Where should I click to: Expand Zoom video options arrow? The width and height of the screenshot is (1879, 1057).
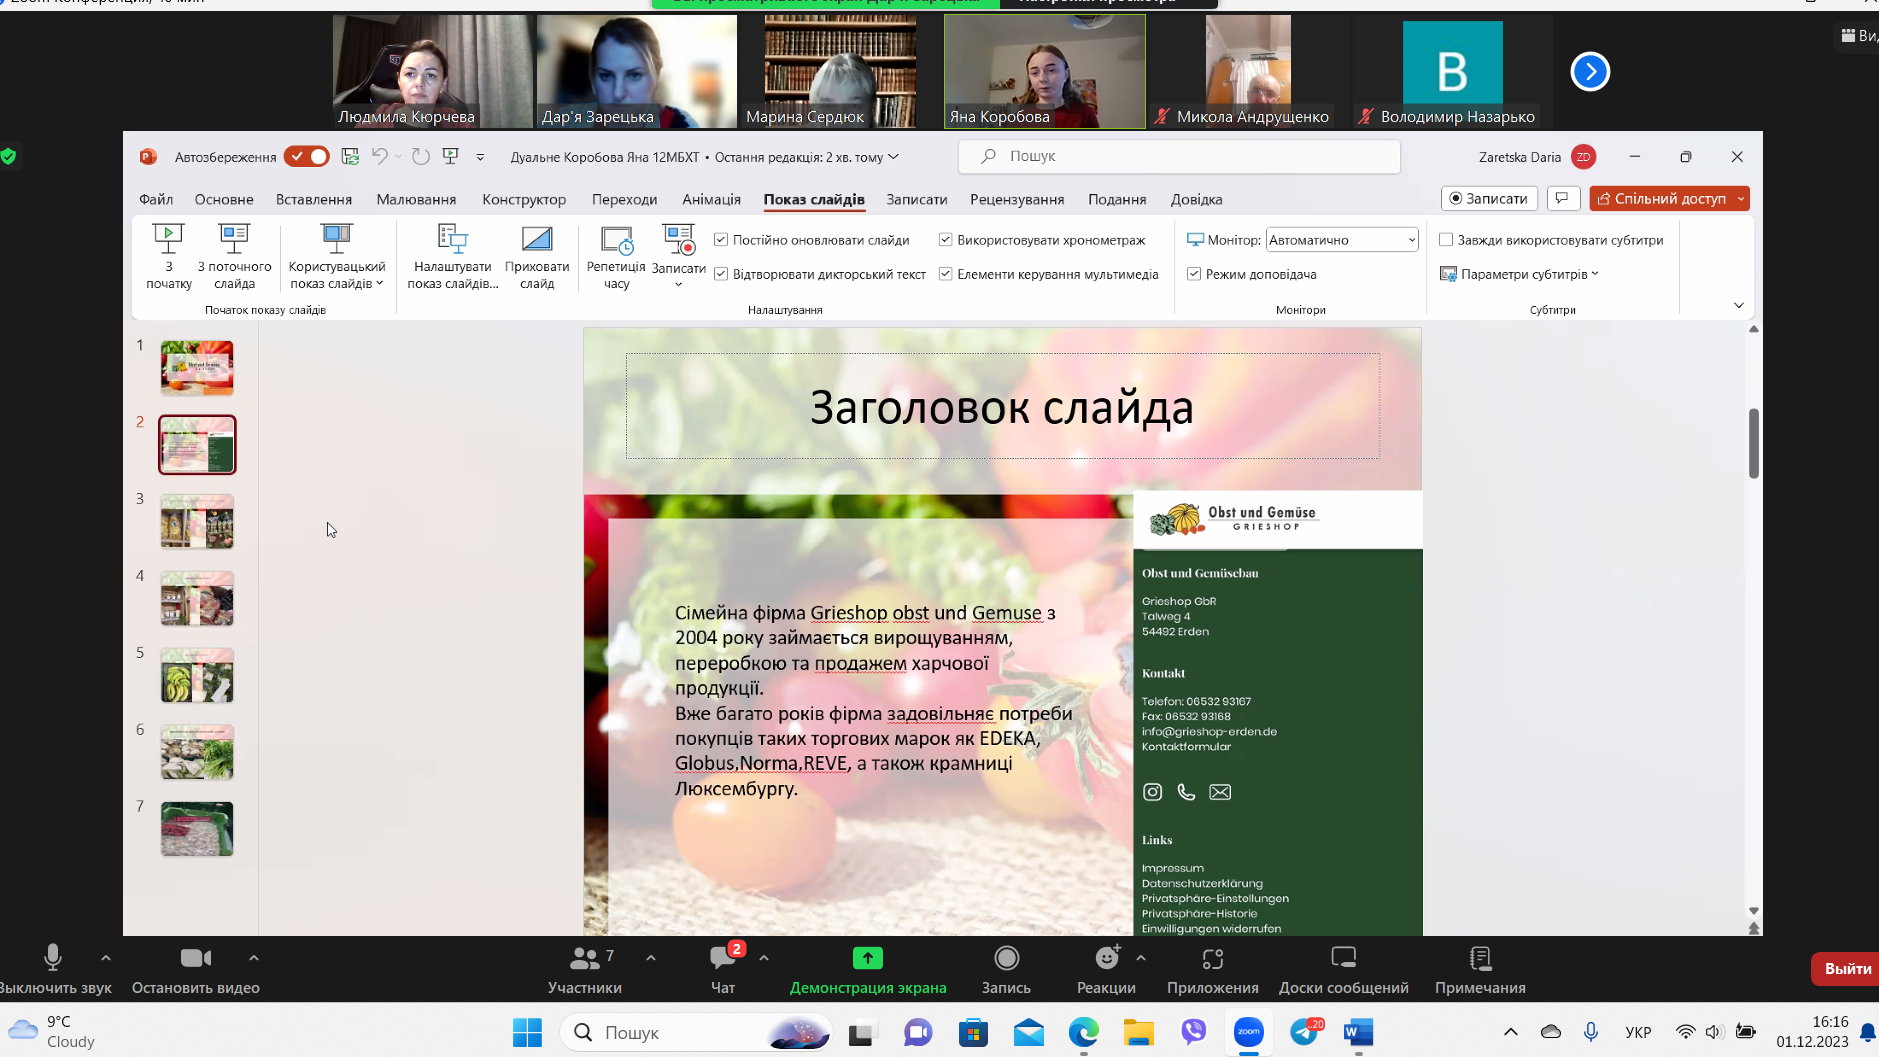point(254,958)
